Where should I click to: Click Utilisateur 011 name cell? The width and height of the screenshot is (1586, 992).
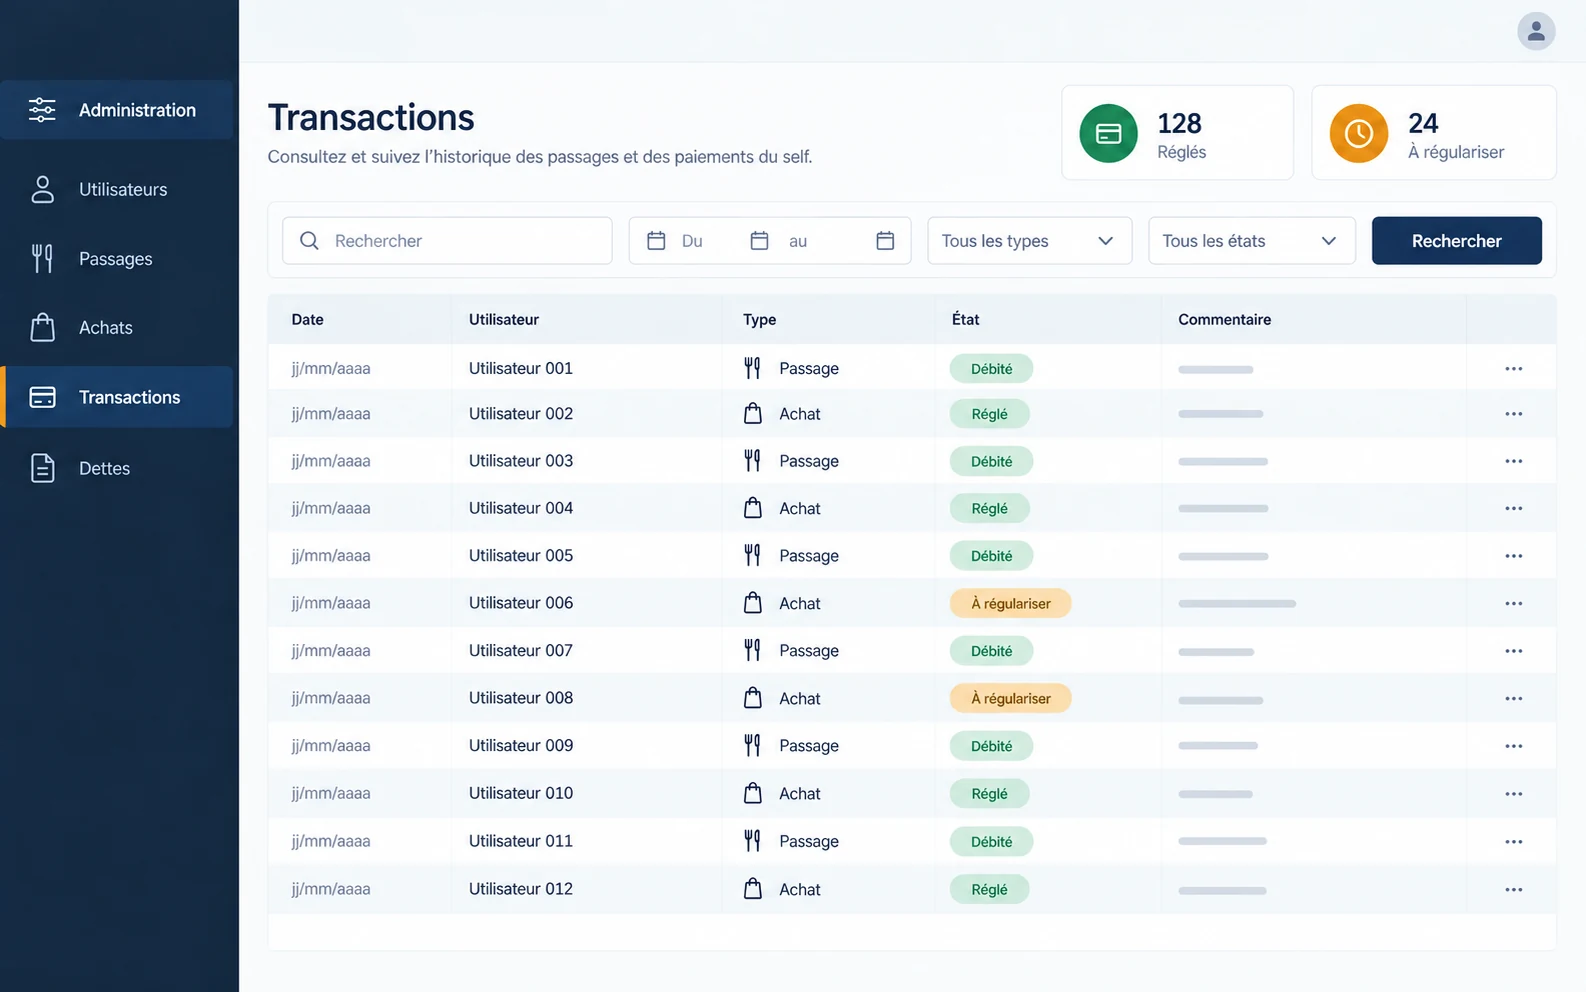[521, 842]
